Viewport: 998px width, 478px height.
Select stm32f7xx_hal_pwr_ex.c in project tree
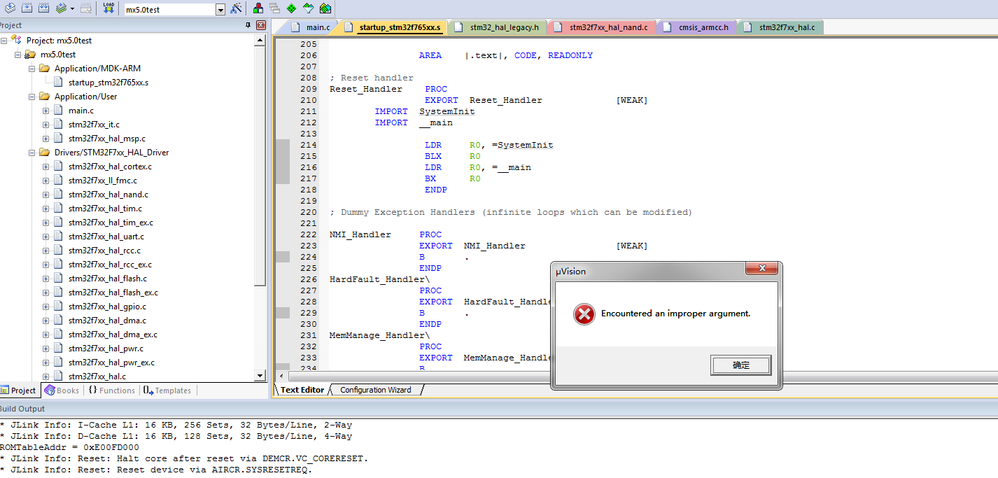pyautogui.click(x=111, y=362)
